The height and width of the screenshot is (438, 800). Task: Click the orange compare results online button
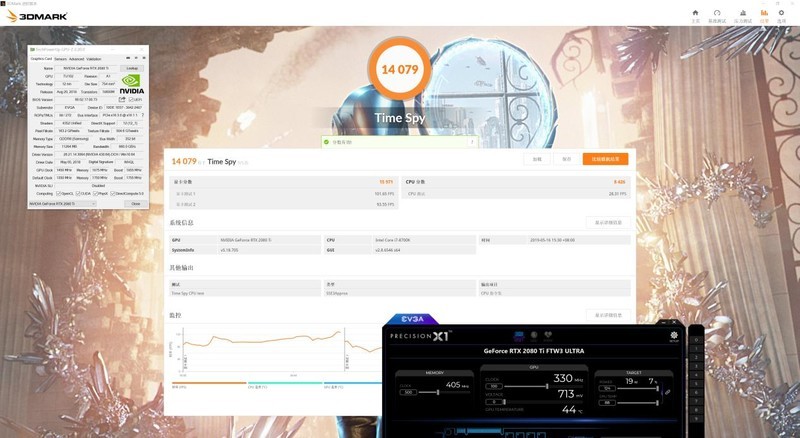[x=605, y=159]
